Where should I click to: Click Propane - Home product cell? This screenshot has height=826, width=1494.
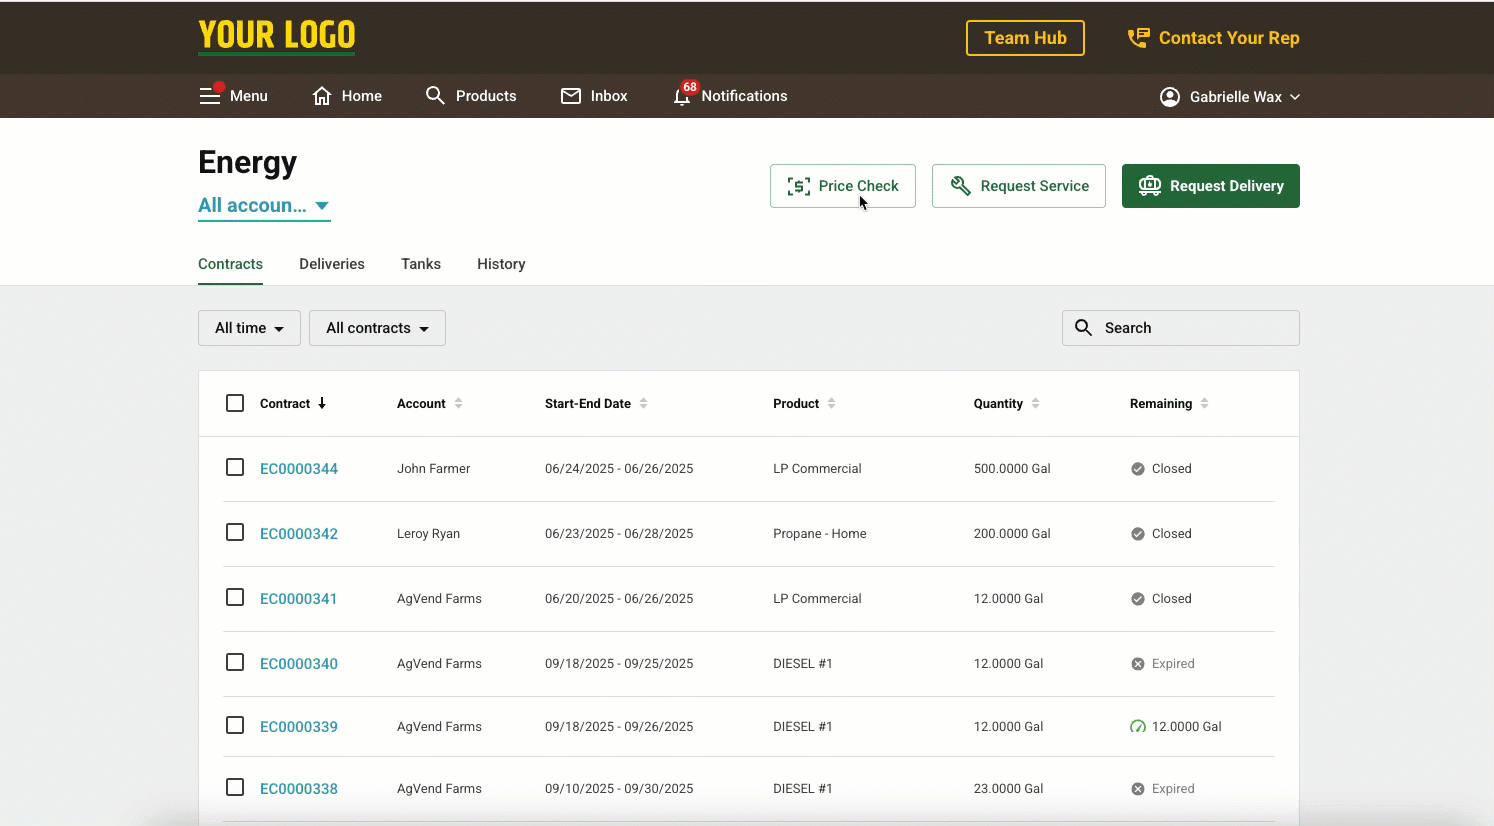[x=820, y=534]
